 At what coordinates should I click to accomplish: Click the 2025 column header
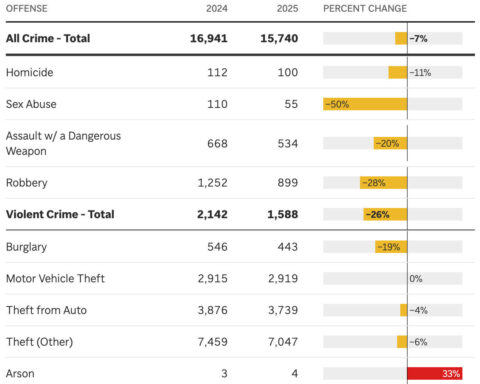(287, 8)
